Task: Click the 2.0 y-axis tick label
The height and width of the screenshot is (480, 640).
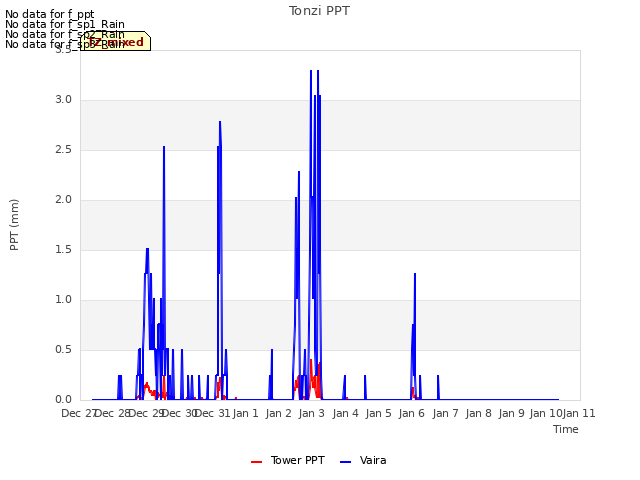Action: pyautogui.click(x=63, y=200)
